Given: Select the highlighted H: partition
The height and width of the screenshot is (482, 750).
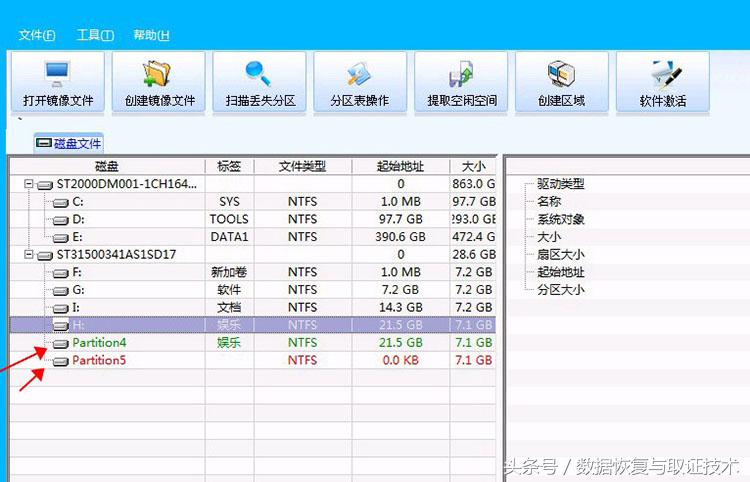Looking at the screenshot, I should (253, 325).
